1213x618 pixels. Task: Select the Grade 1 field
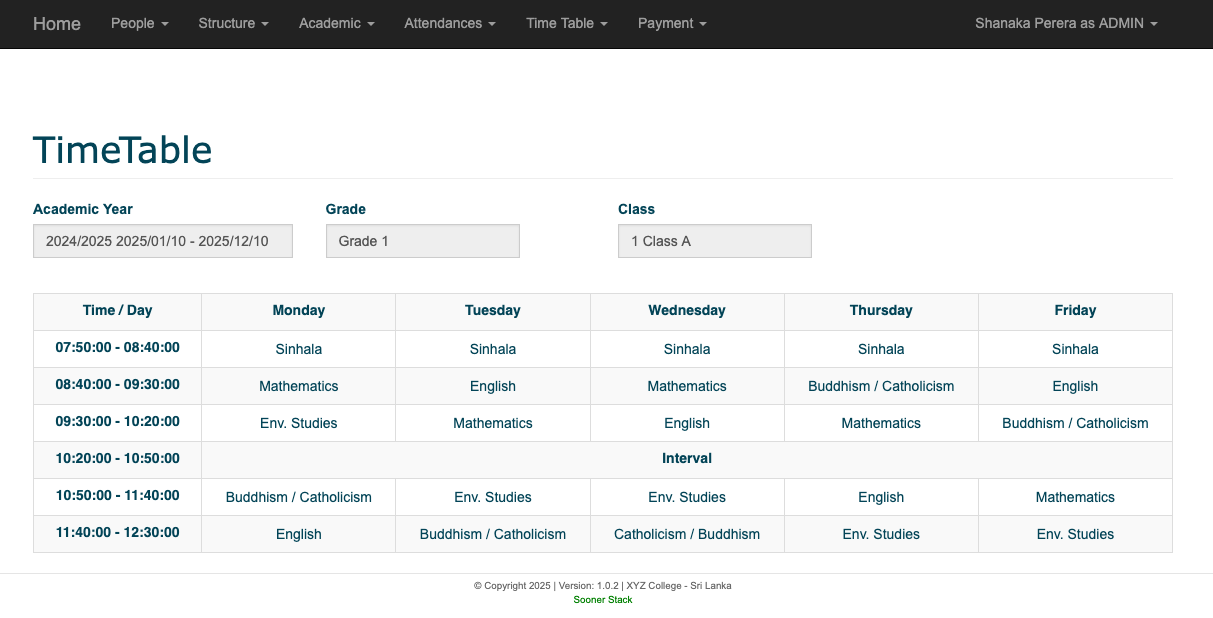422,241
